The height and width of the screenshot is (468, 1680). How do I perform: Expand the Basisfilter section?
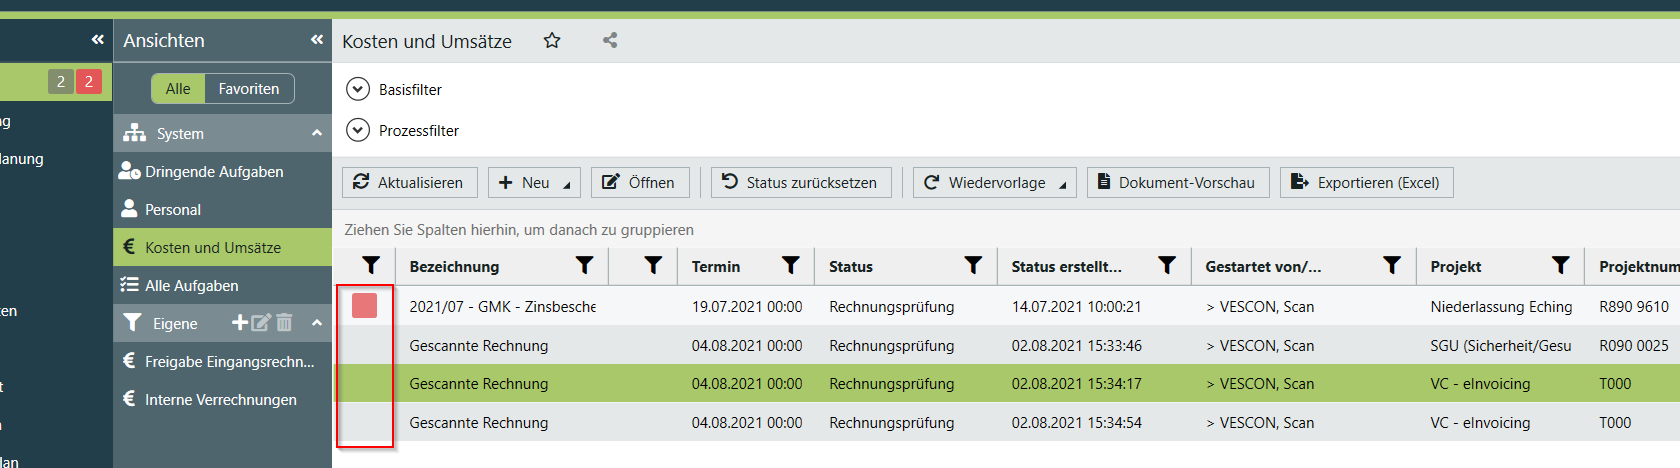358,90
